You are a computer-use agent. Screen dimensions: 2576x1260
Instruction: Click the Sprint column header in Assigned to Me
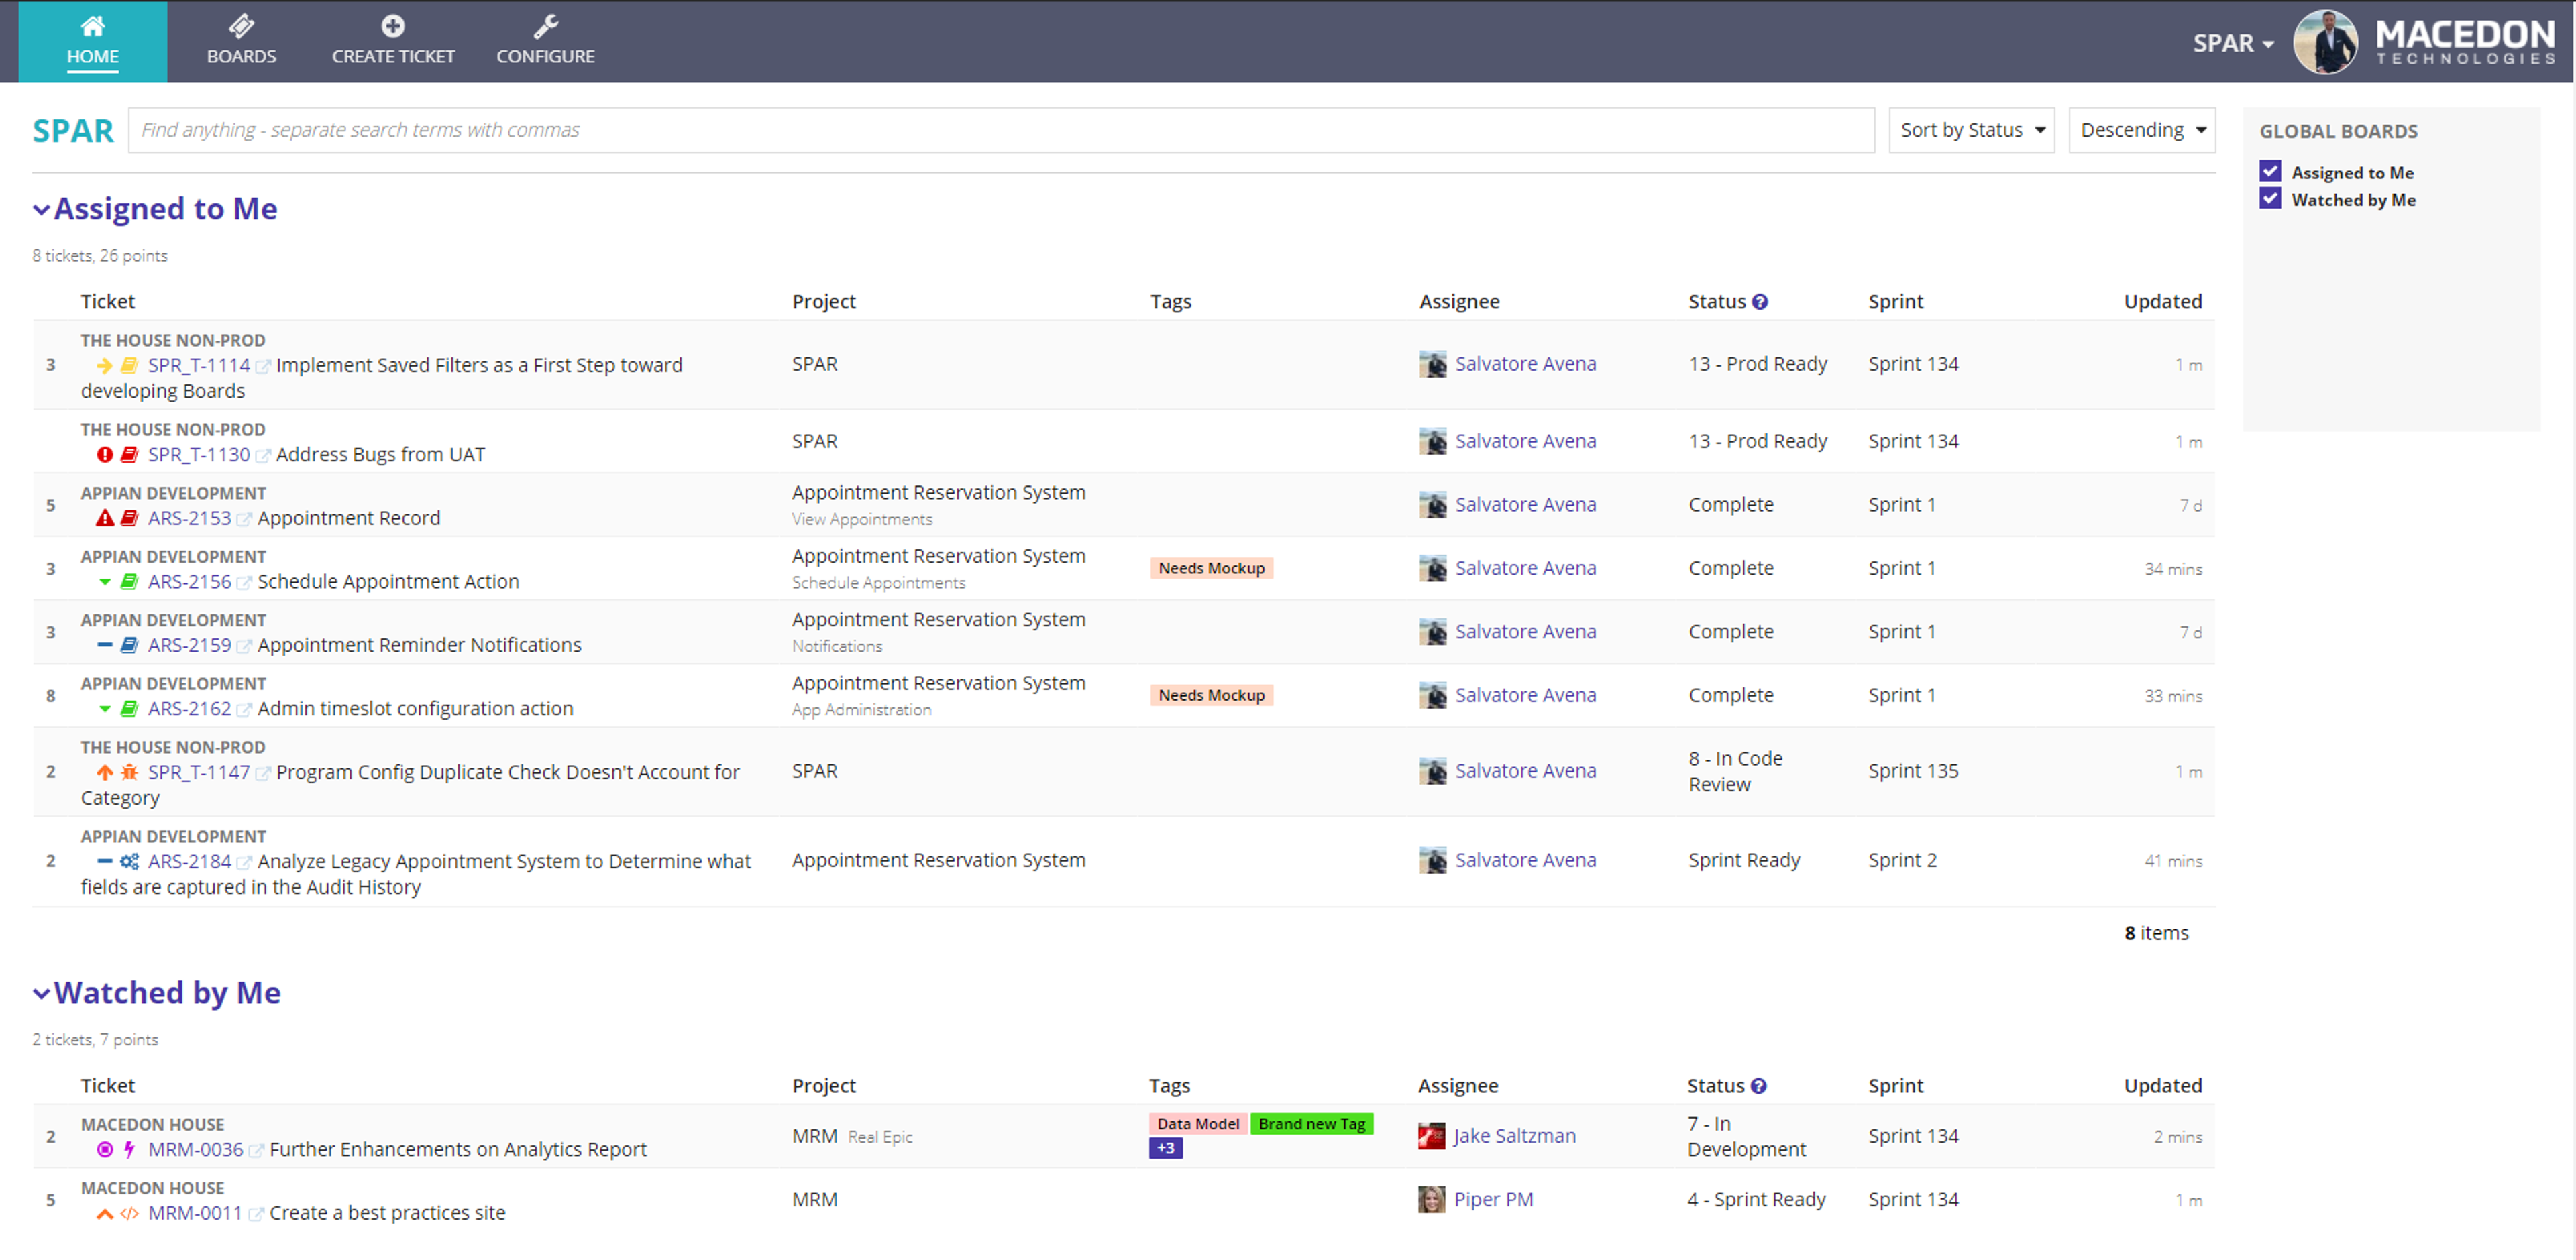(x=1895, y=302)
